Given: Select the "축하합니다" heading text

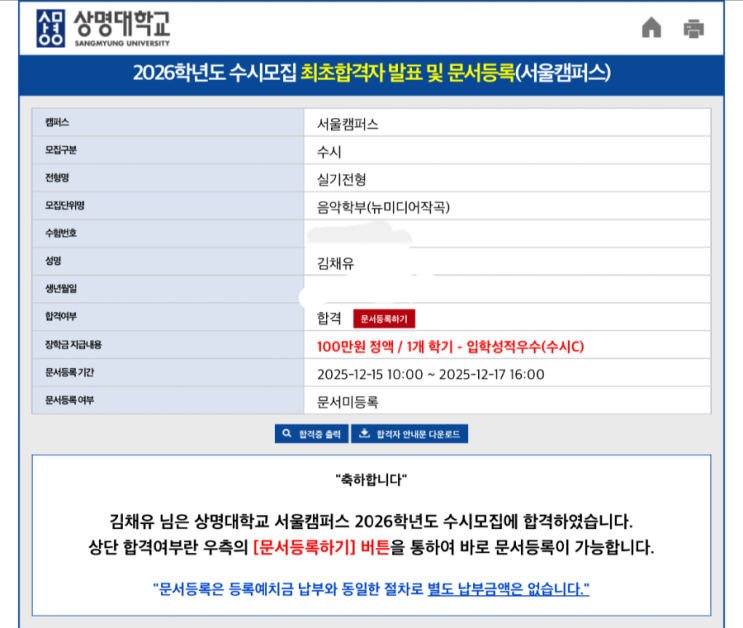Looking at the screenshot, I should click(x=371, y=480).
